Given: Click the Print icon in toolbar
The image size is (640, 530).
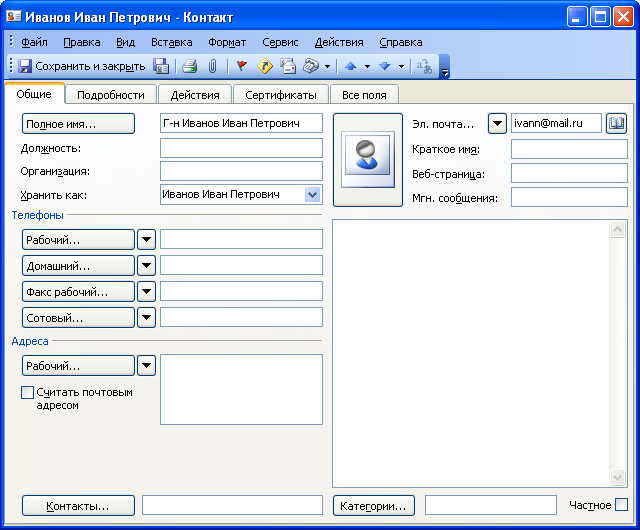Looking at the screenshot, I should click(190, 66).
